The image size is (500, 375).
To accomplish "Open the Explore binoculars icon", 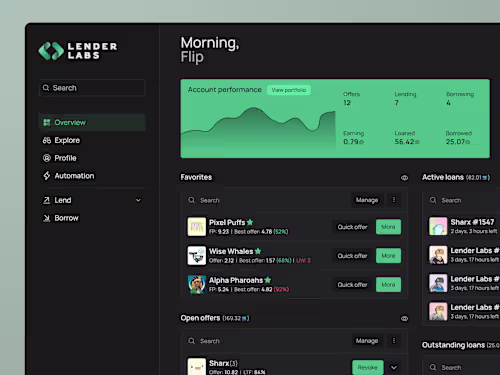I will pos(47,140).
